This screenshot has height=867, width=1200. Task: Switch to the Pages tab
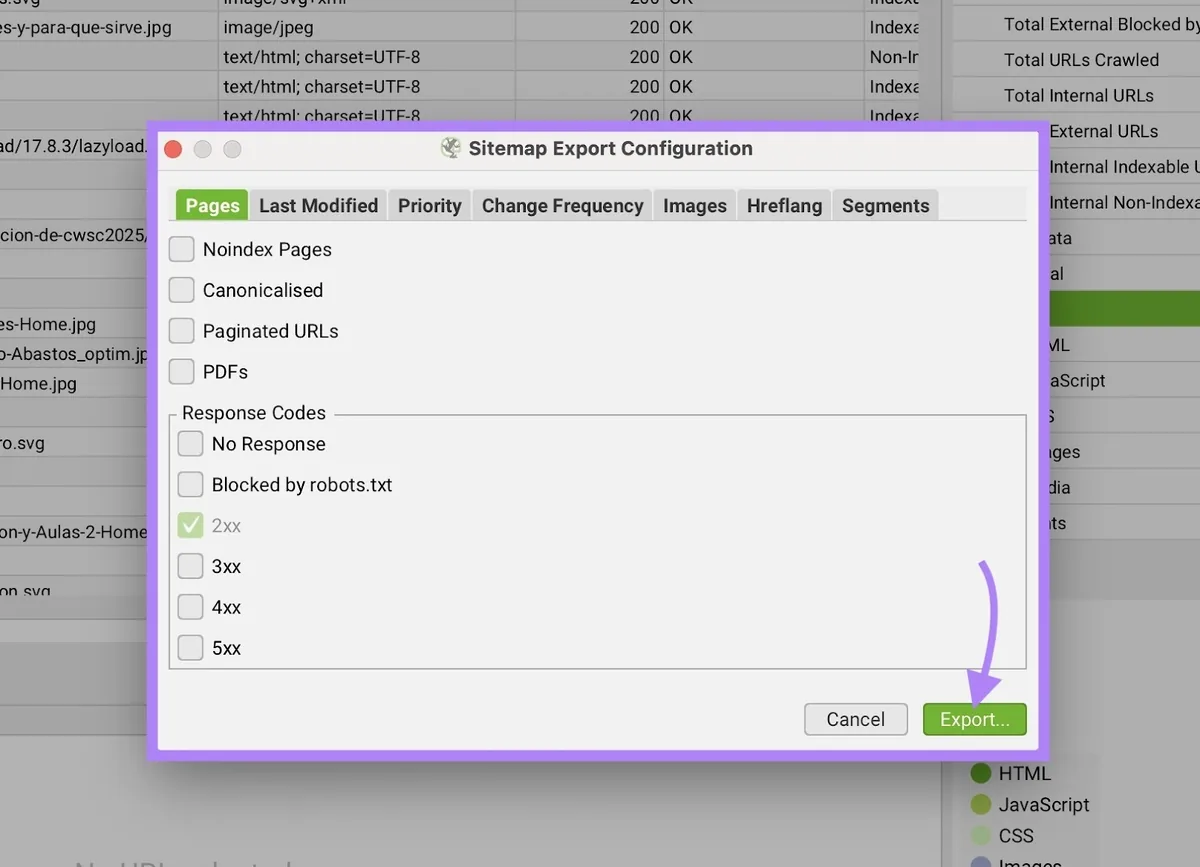[213, 205]
